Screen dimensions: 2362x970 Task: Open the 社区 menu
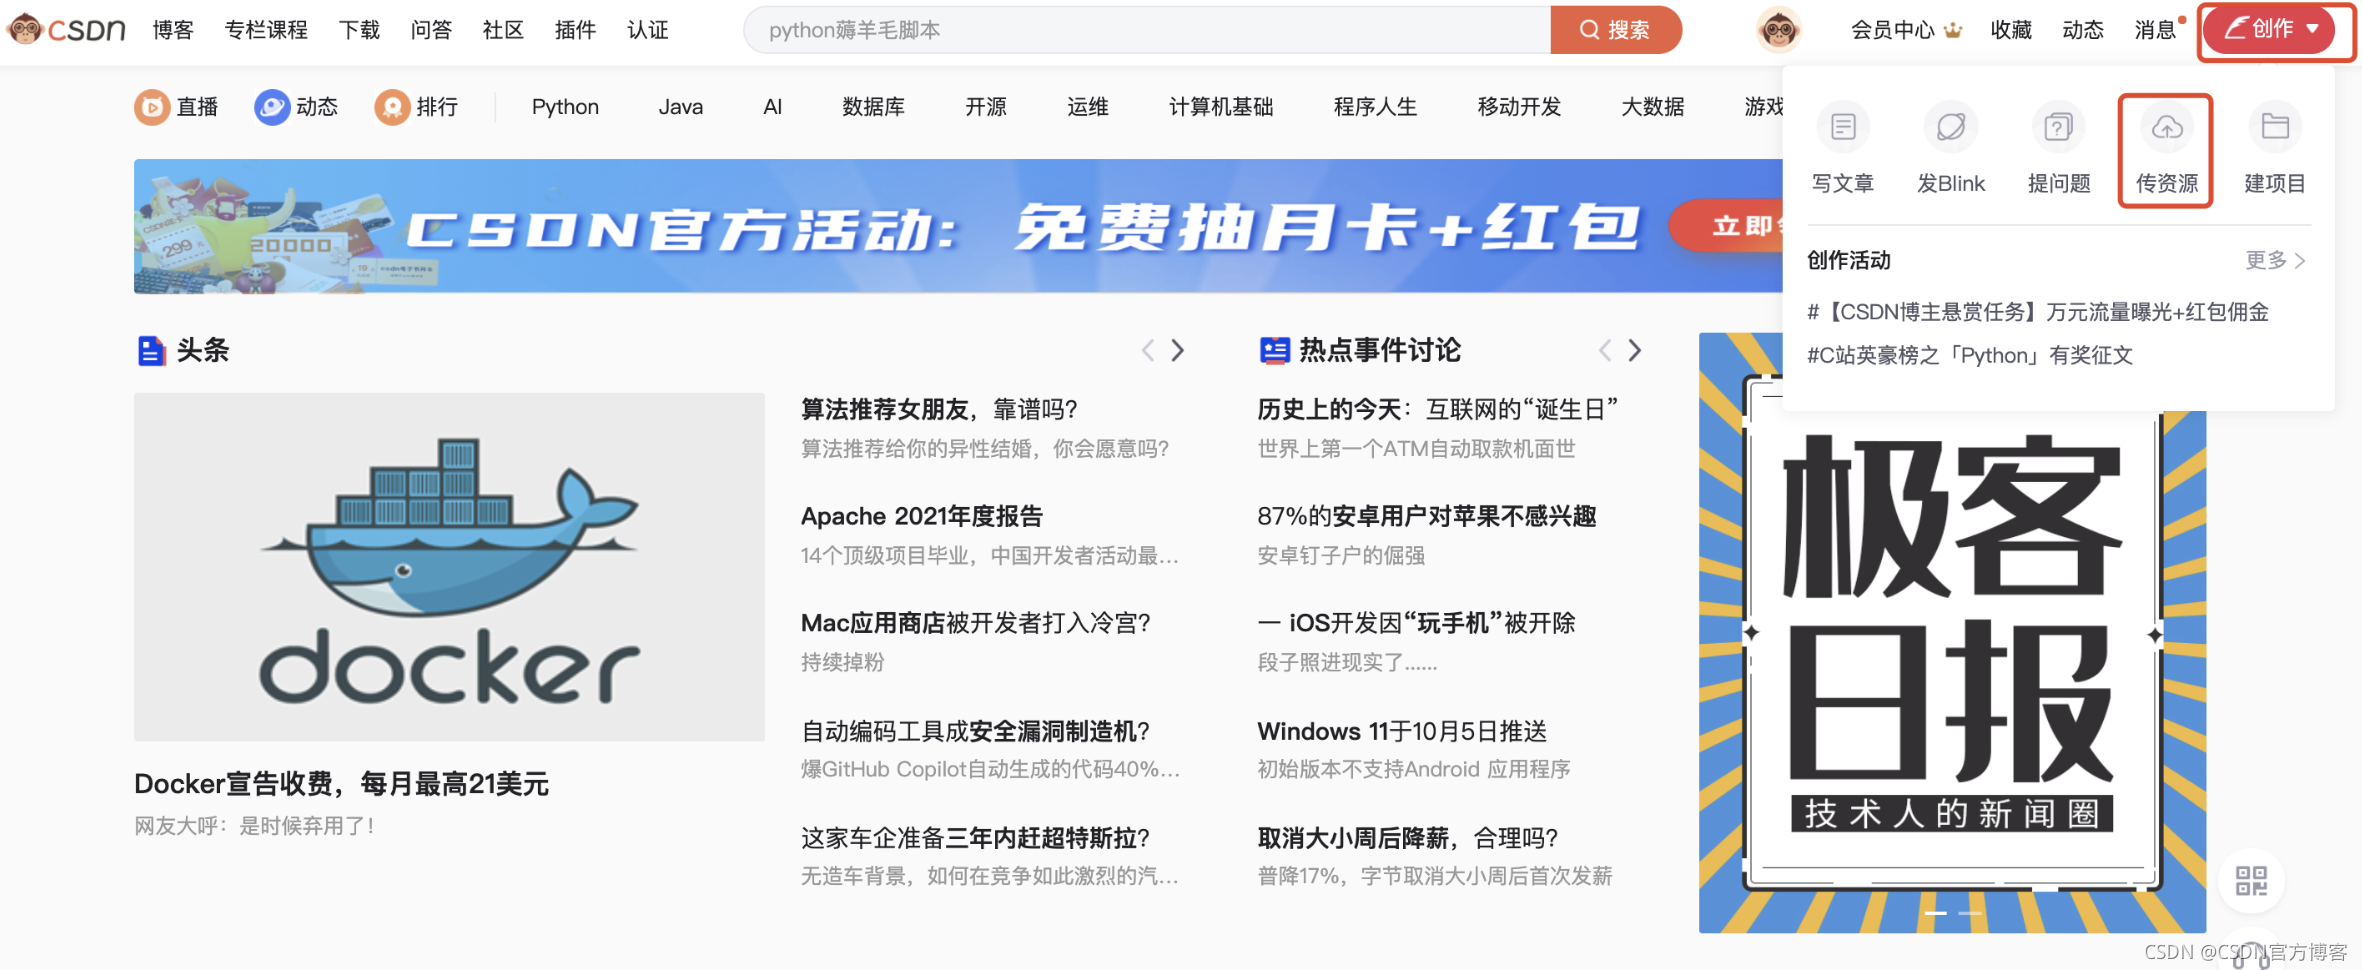[503, 30]
